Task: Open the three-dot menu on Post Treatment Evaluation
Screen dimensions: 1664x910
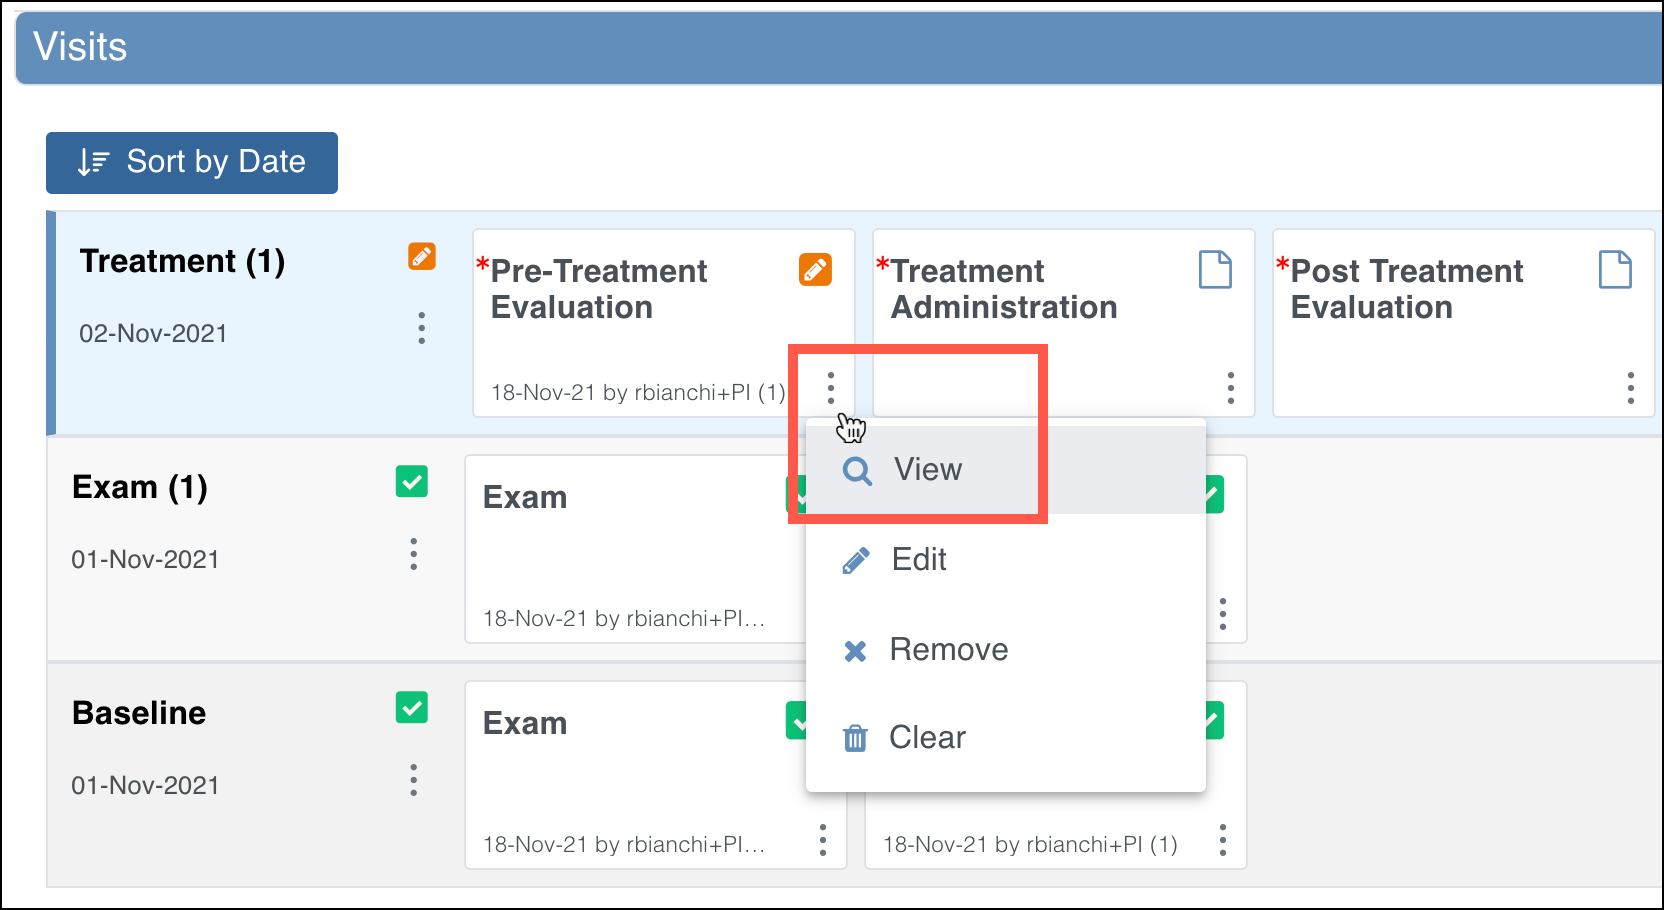Action: coord(1631,390)
